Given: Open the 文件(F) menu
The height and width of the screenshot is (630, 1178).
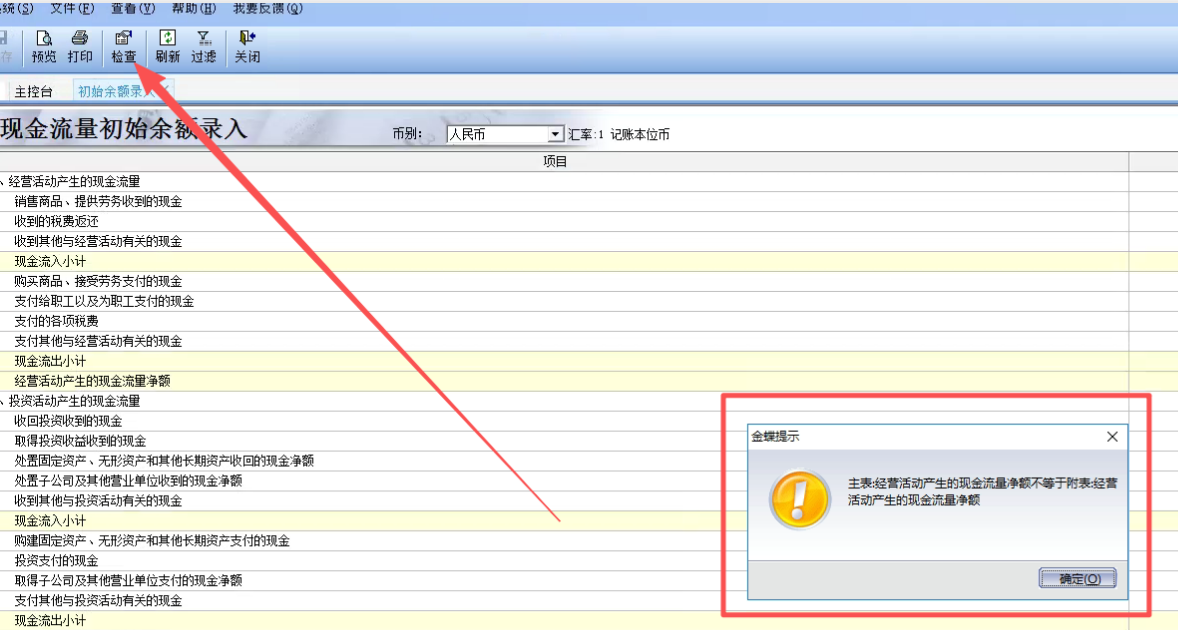Looking at the screenshot, I should (72, 9).
